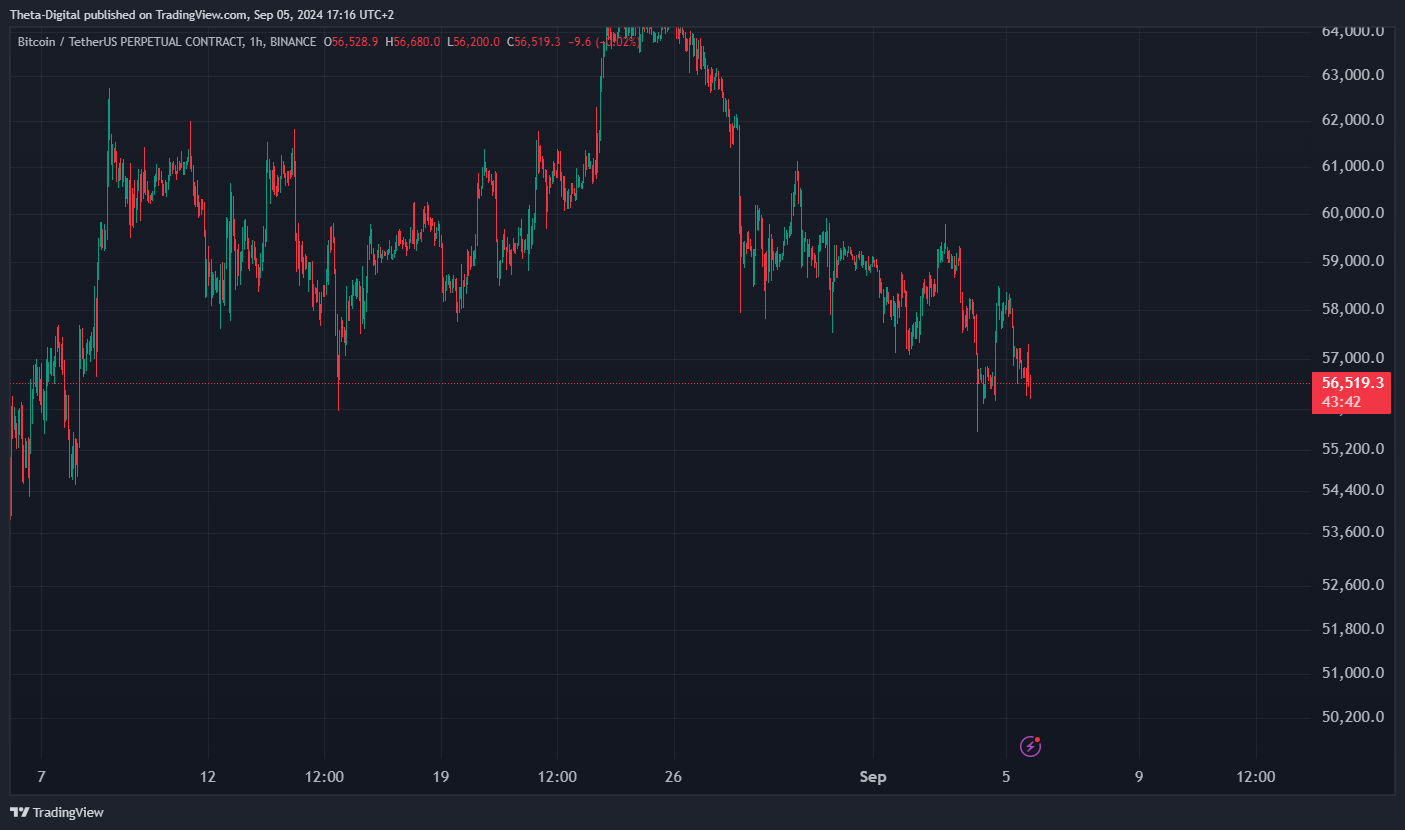Click the 19 date label on time axis

tap(441, 777)
